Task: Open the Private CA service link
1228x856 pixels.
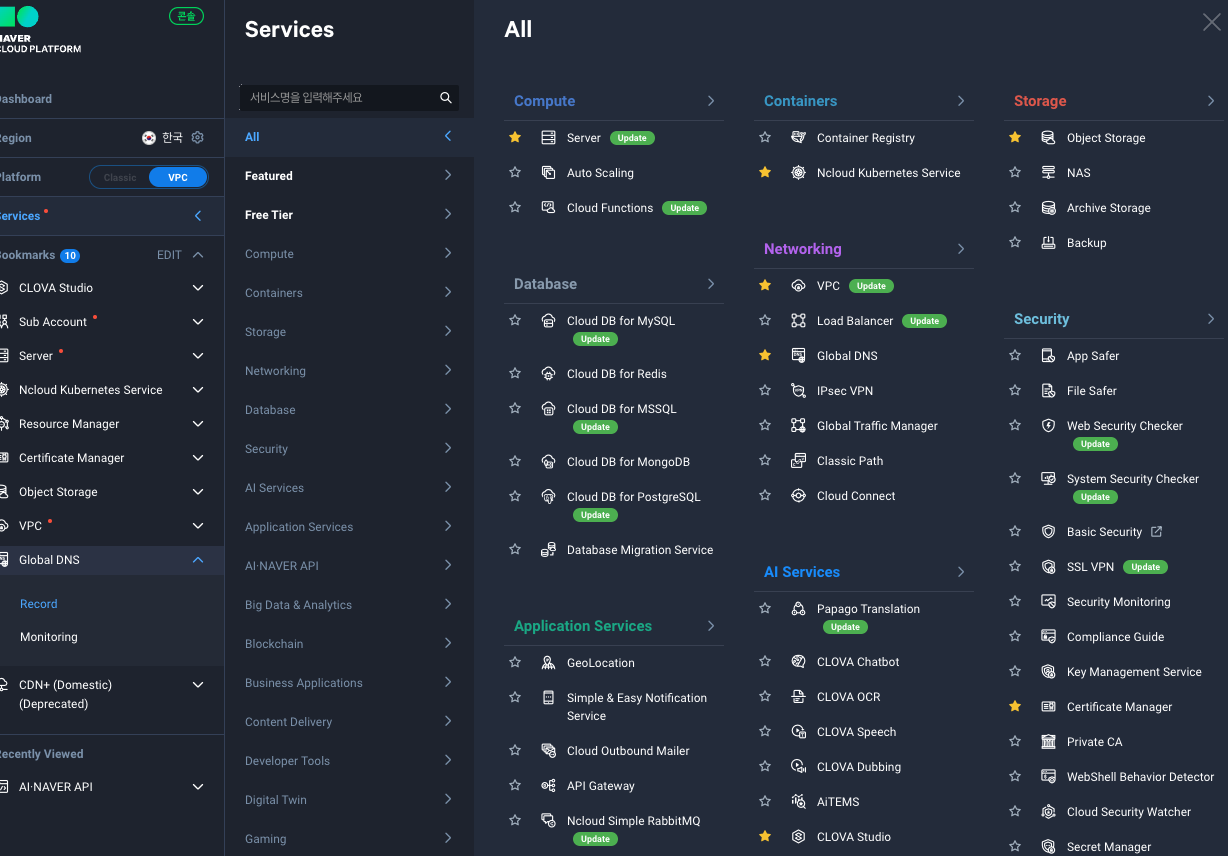Action: [1094, 742]
